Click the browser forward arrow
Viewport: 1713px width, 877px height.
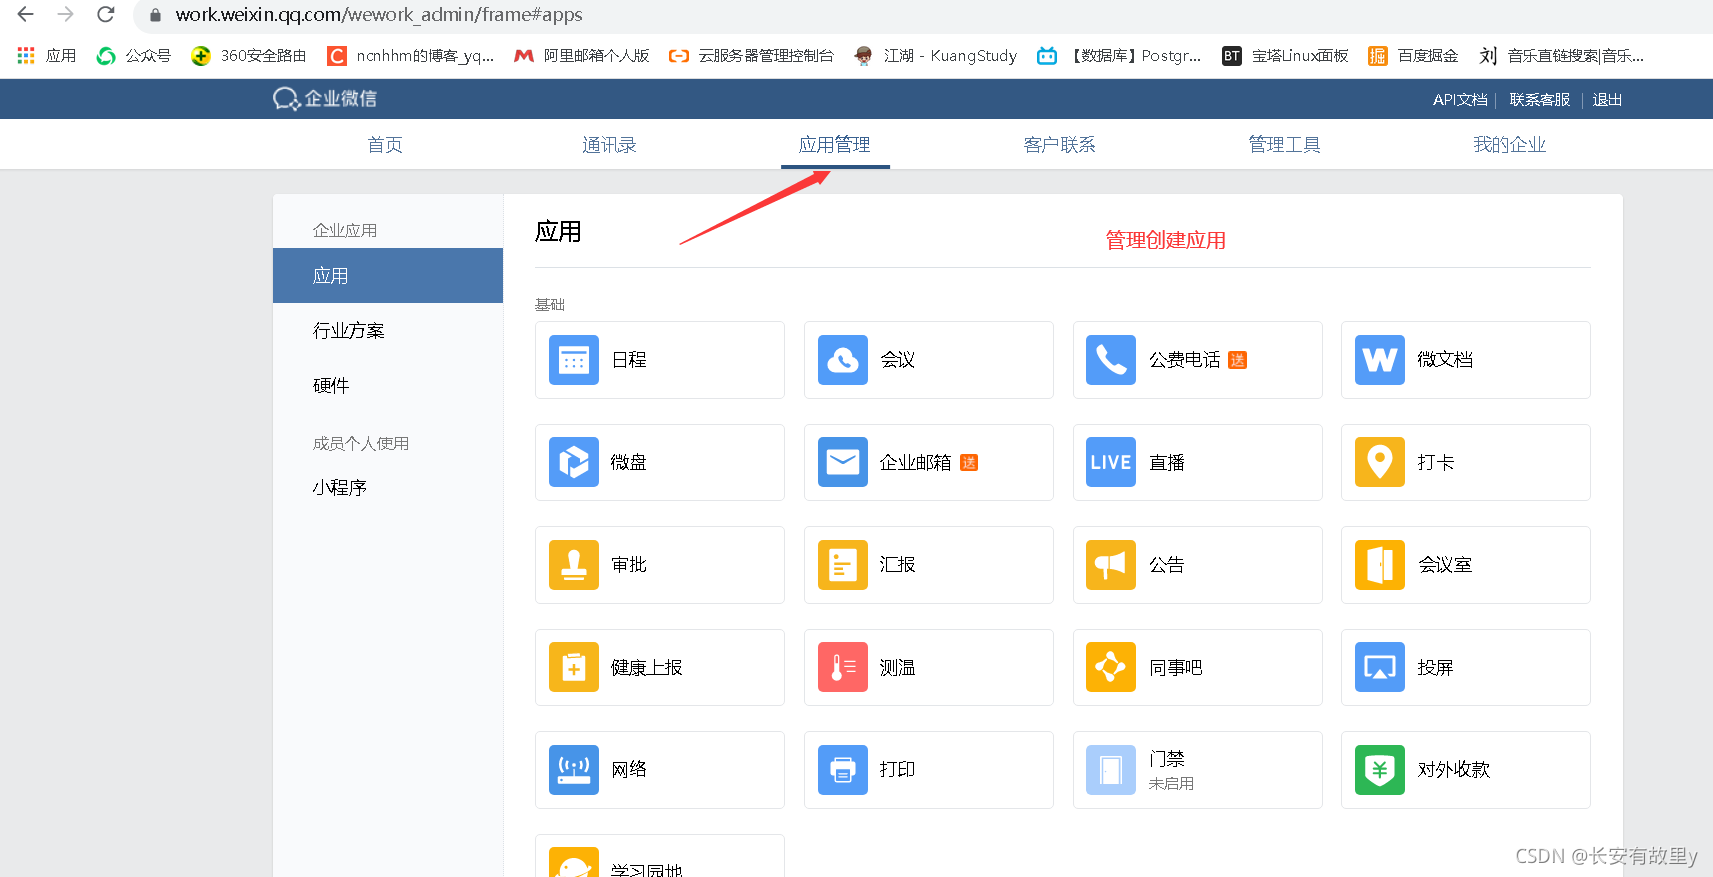[65, 14]
